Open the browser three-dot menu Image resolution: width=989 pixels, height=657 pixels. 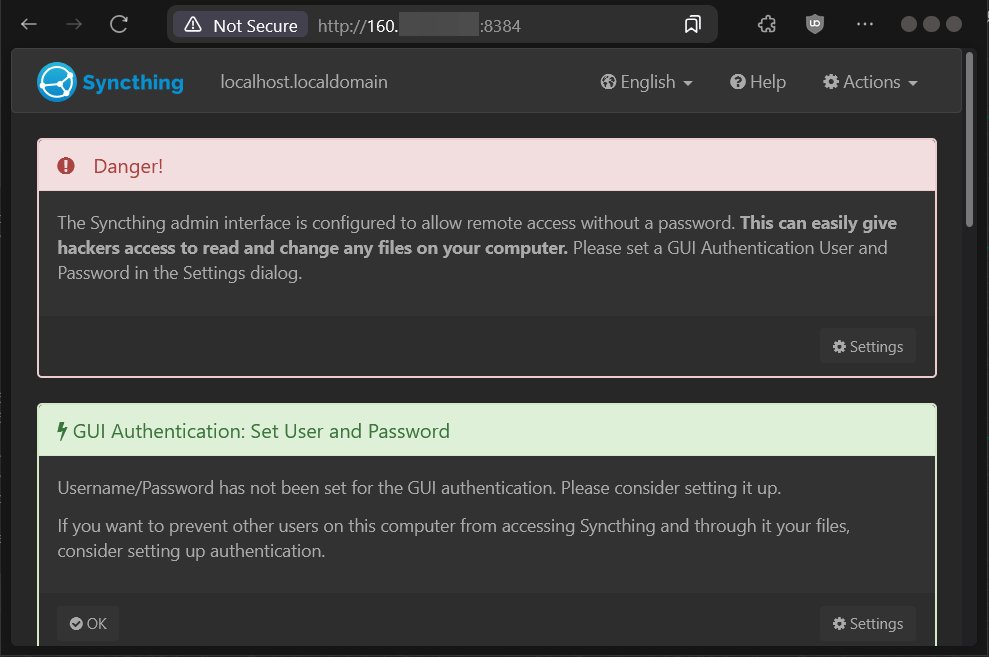click(865, 25)
